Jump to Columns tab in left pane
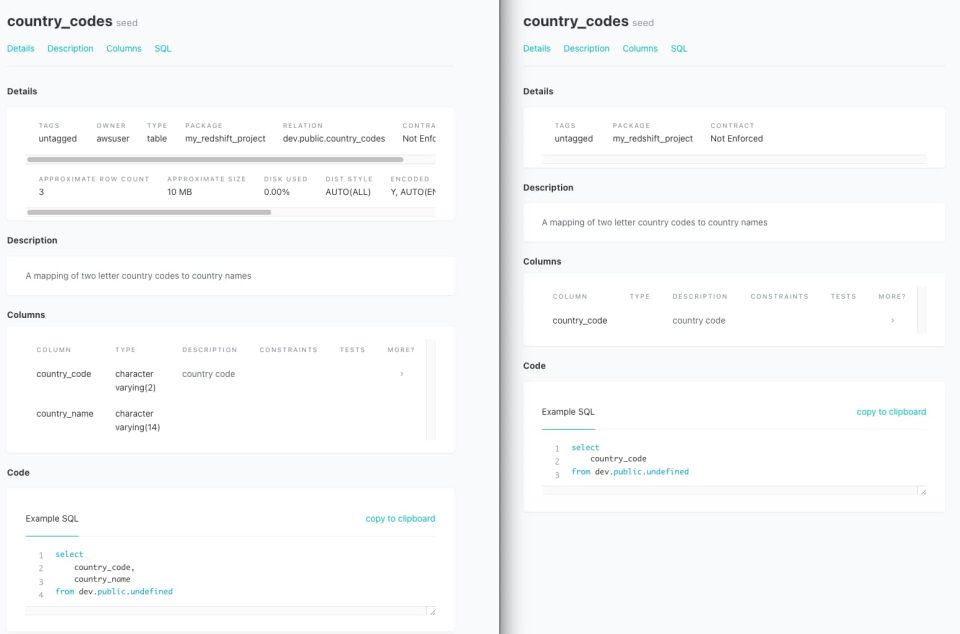Screen dimensions: 960x634 [x=124, y=48]
